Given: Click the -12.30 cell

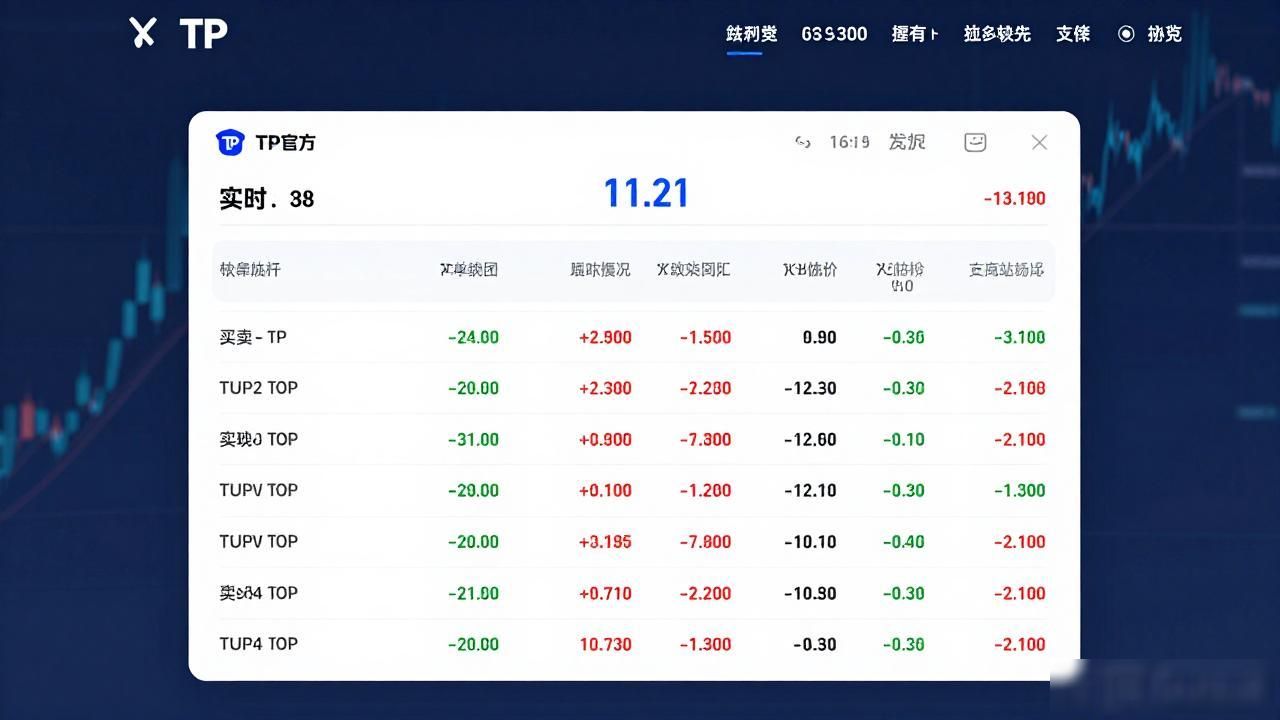Looking at the screenshot, I should 809,388.
